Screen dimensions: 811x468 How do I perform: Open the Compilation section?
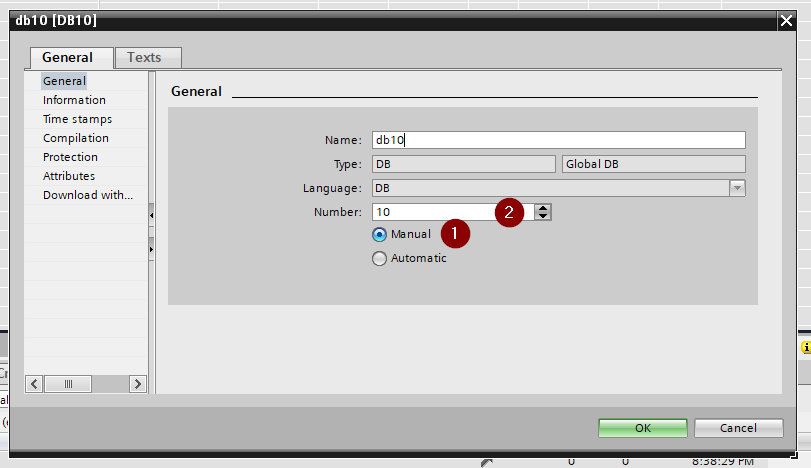pos(76,138)
